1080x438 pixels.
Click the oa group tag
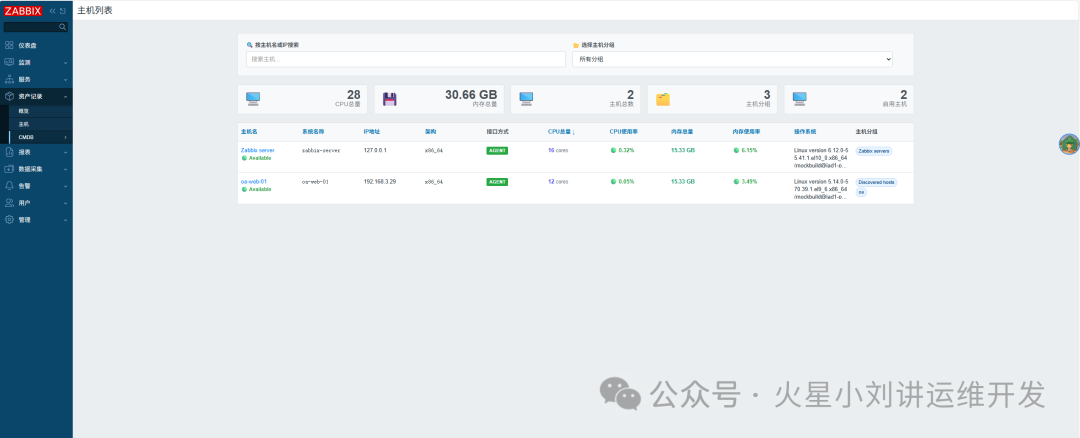(x=861, y=192)
